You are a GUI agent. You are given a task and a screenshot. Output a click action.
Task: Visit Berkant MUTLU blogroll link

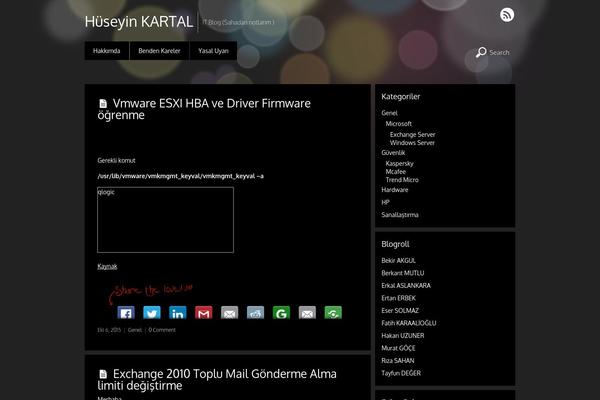(403, 273)
